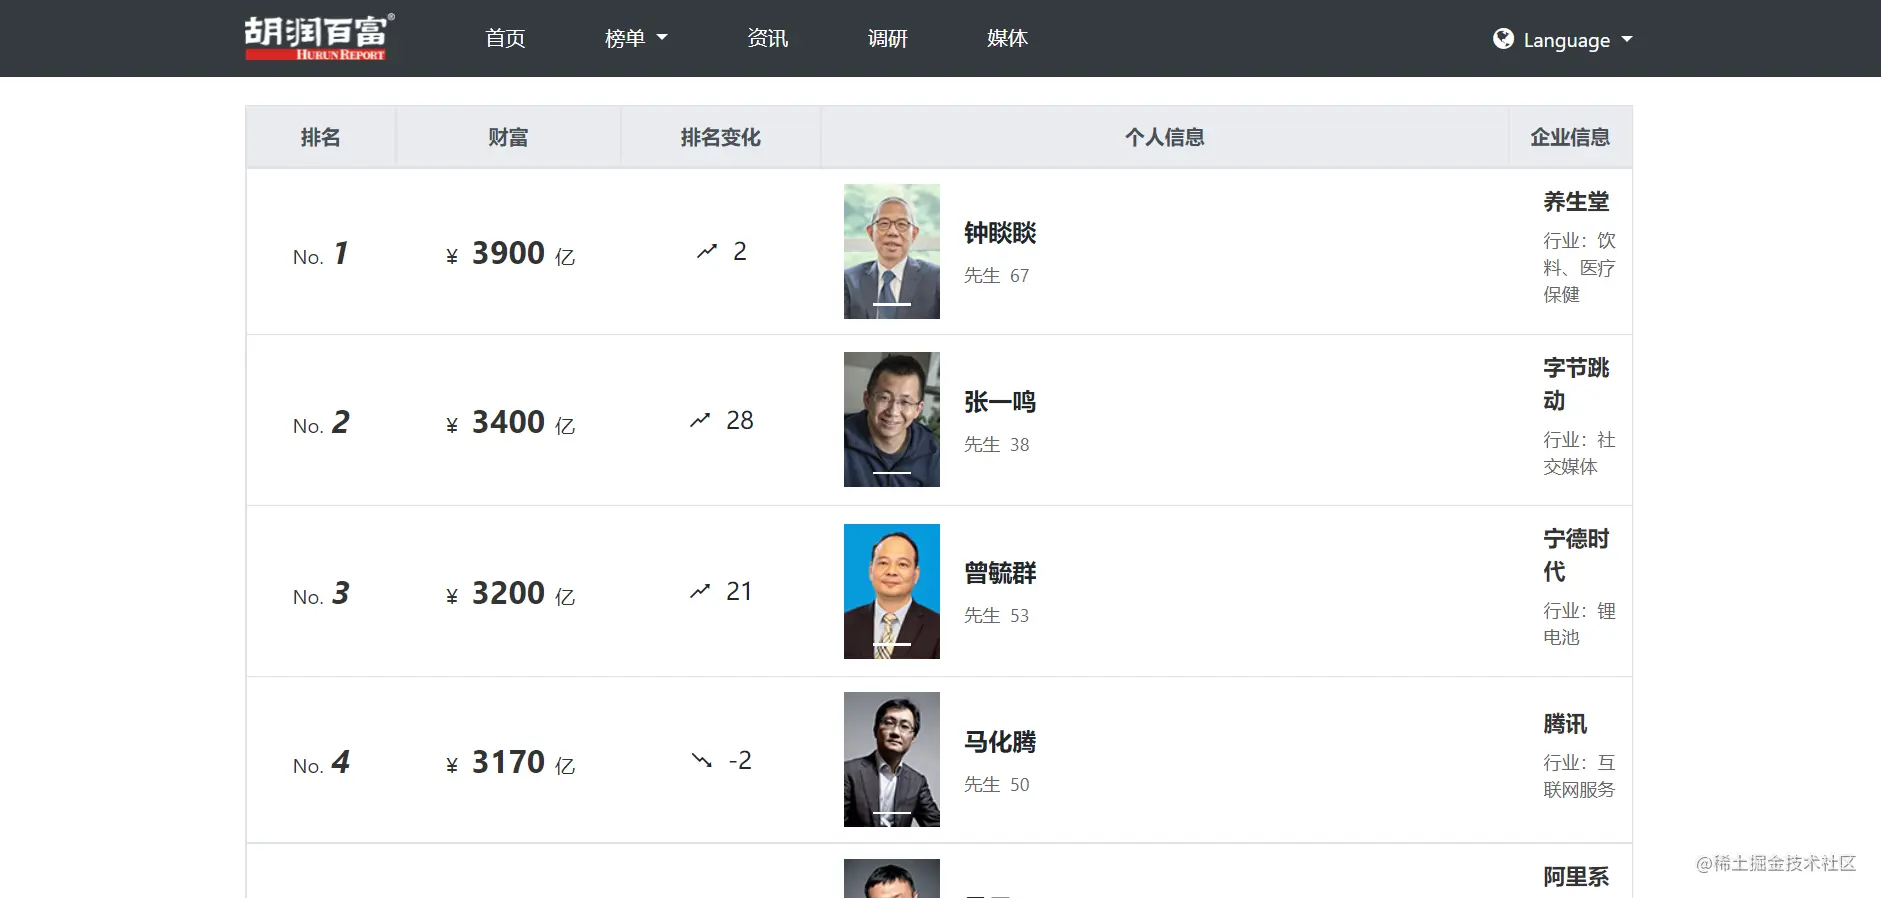Open the Language dropdown
This screenshot has height=898, width=1881.
(1563, 39)
